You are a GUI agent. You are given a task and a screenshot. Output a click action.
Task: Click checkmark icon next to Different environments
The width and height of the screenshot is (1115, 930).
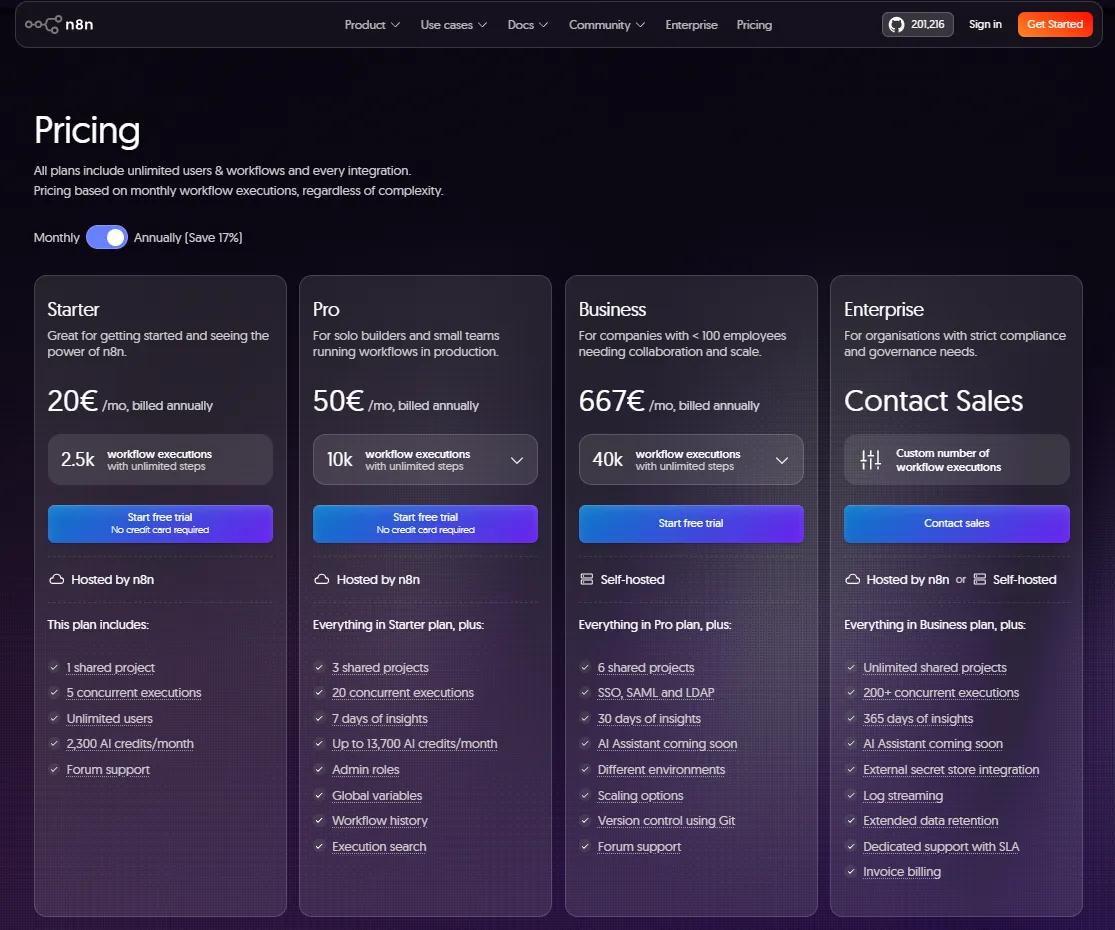click(x=585, y=769)
